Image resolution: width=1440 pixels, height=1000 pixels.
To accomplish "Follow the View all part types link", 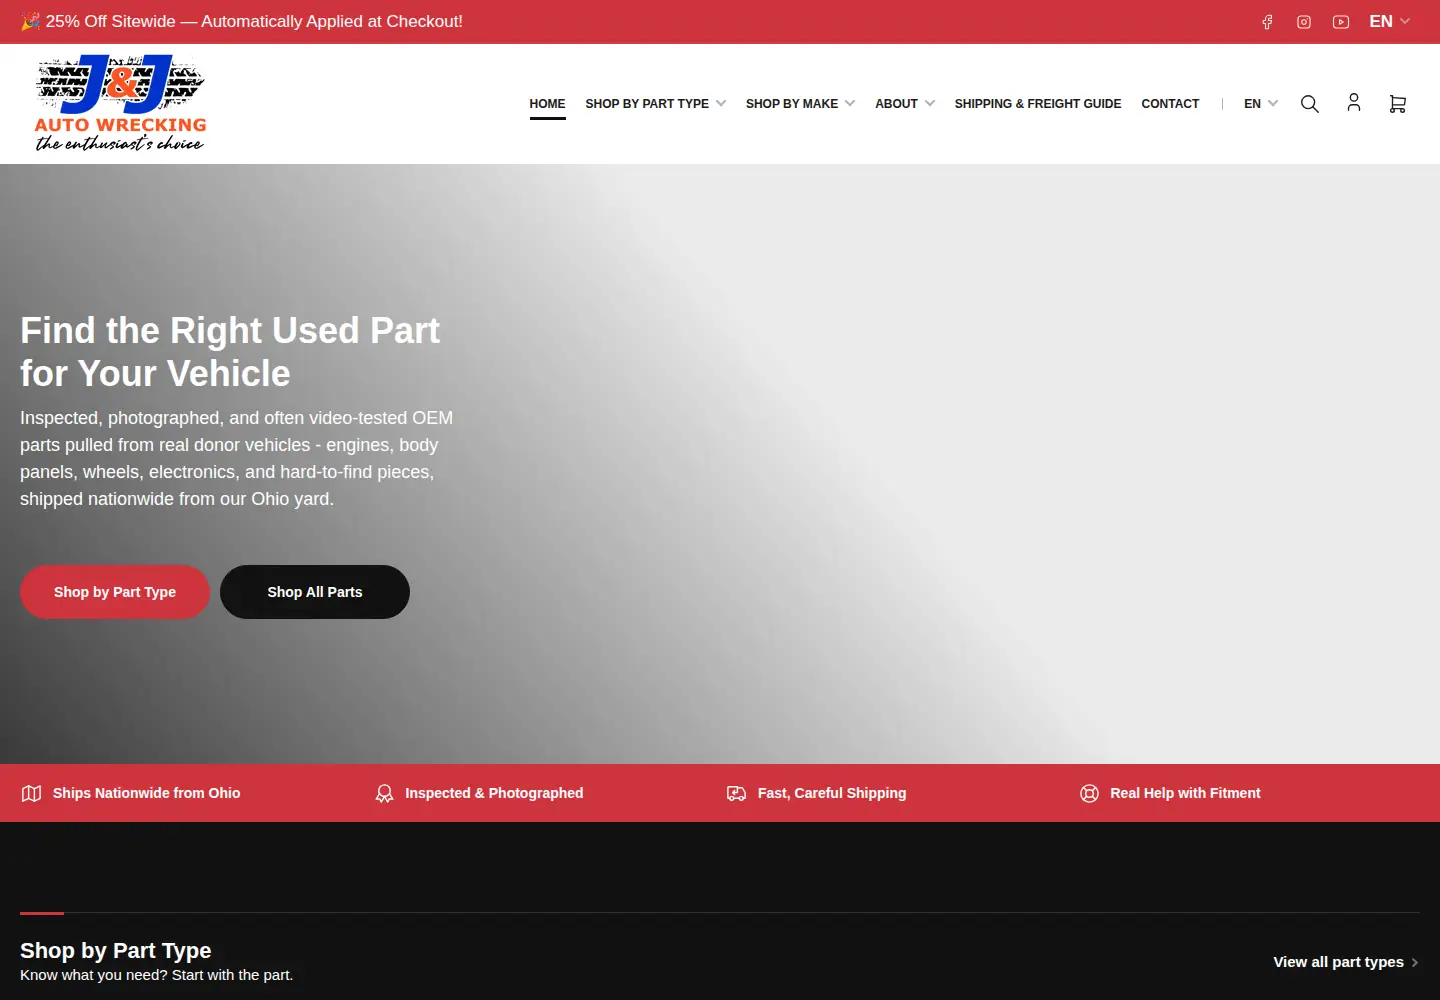I will [x=1346, y=962].
